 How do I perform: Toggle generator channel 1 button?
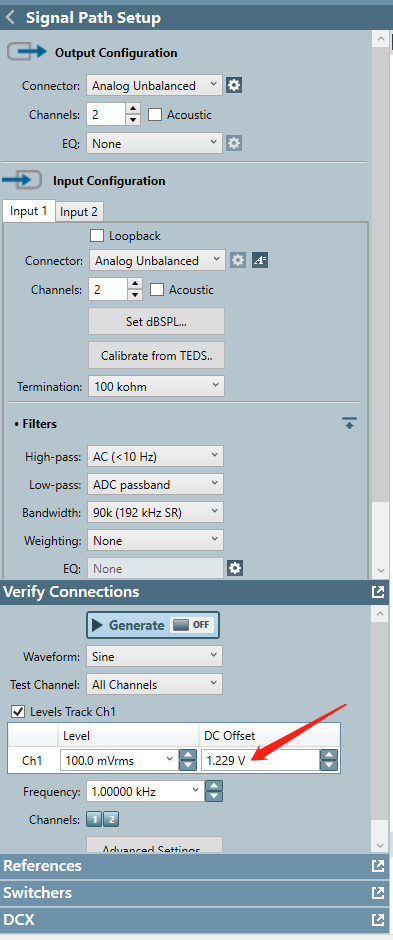point(95,820)
